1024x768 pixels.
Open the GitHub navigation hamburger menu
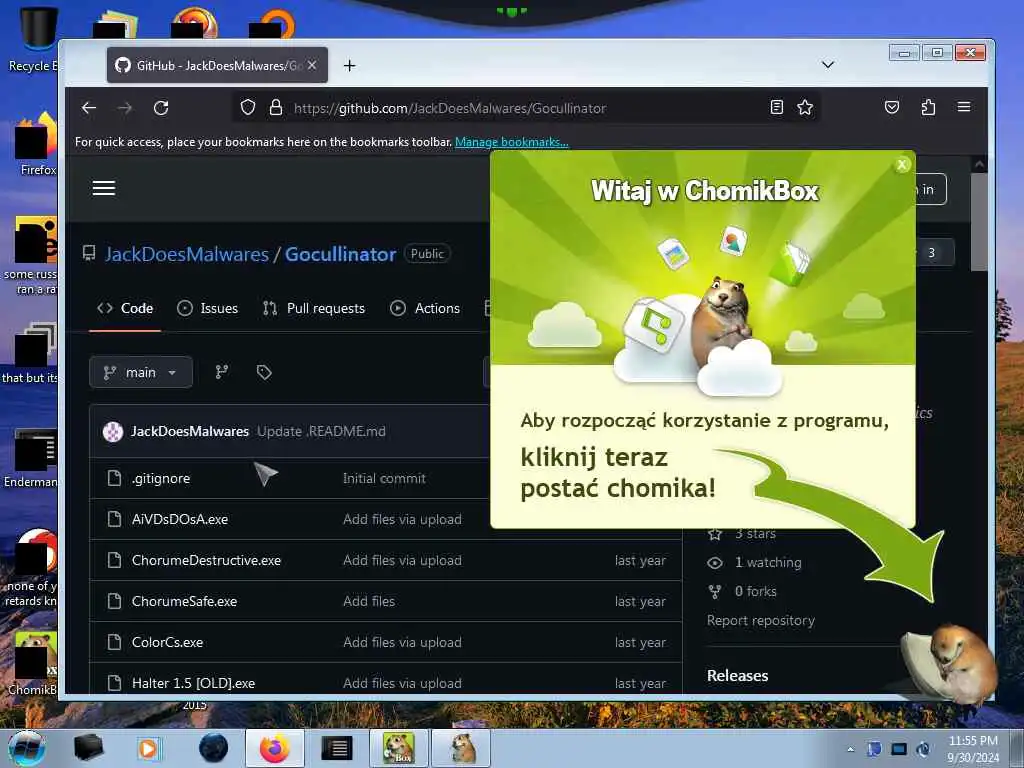pyautogui.click(x=104, y=189)
